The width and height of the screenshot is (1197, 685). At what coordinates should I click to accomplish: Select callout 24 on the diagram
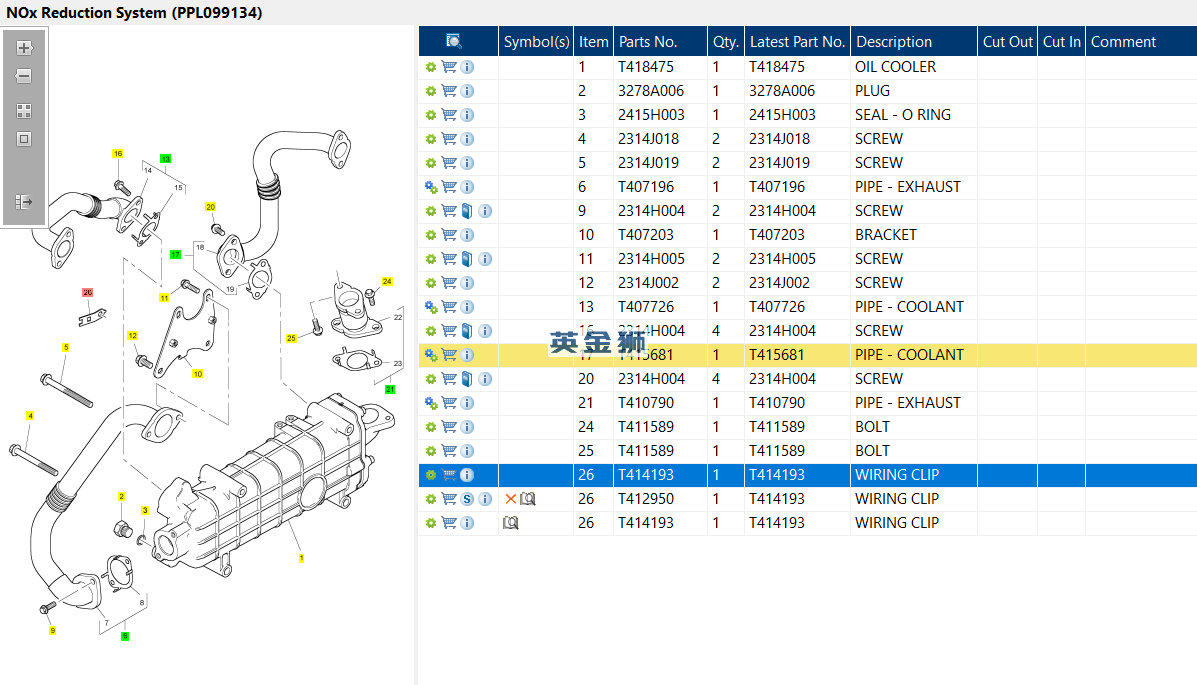click(387, 282)
